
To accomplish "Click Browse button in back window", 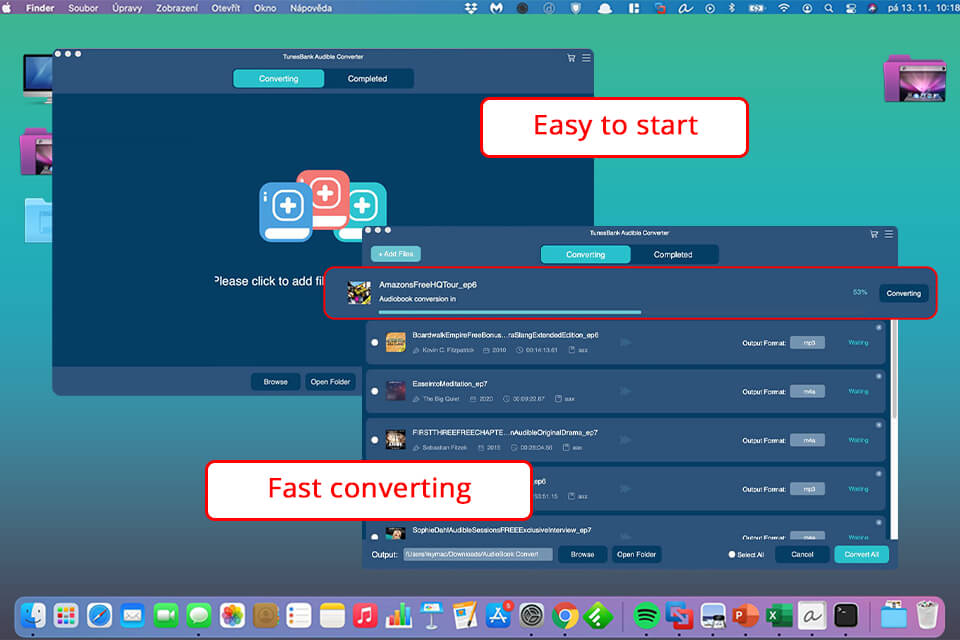I will click(x=276, y=382).
